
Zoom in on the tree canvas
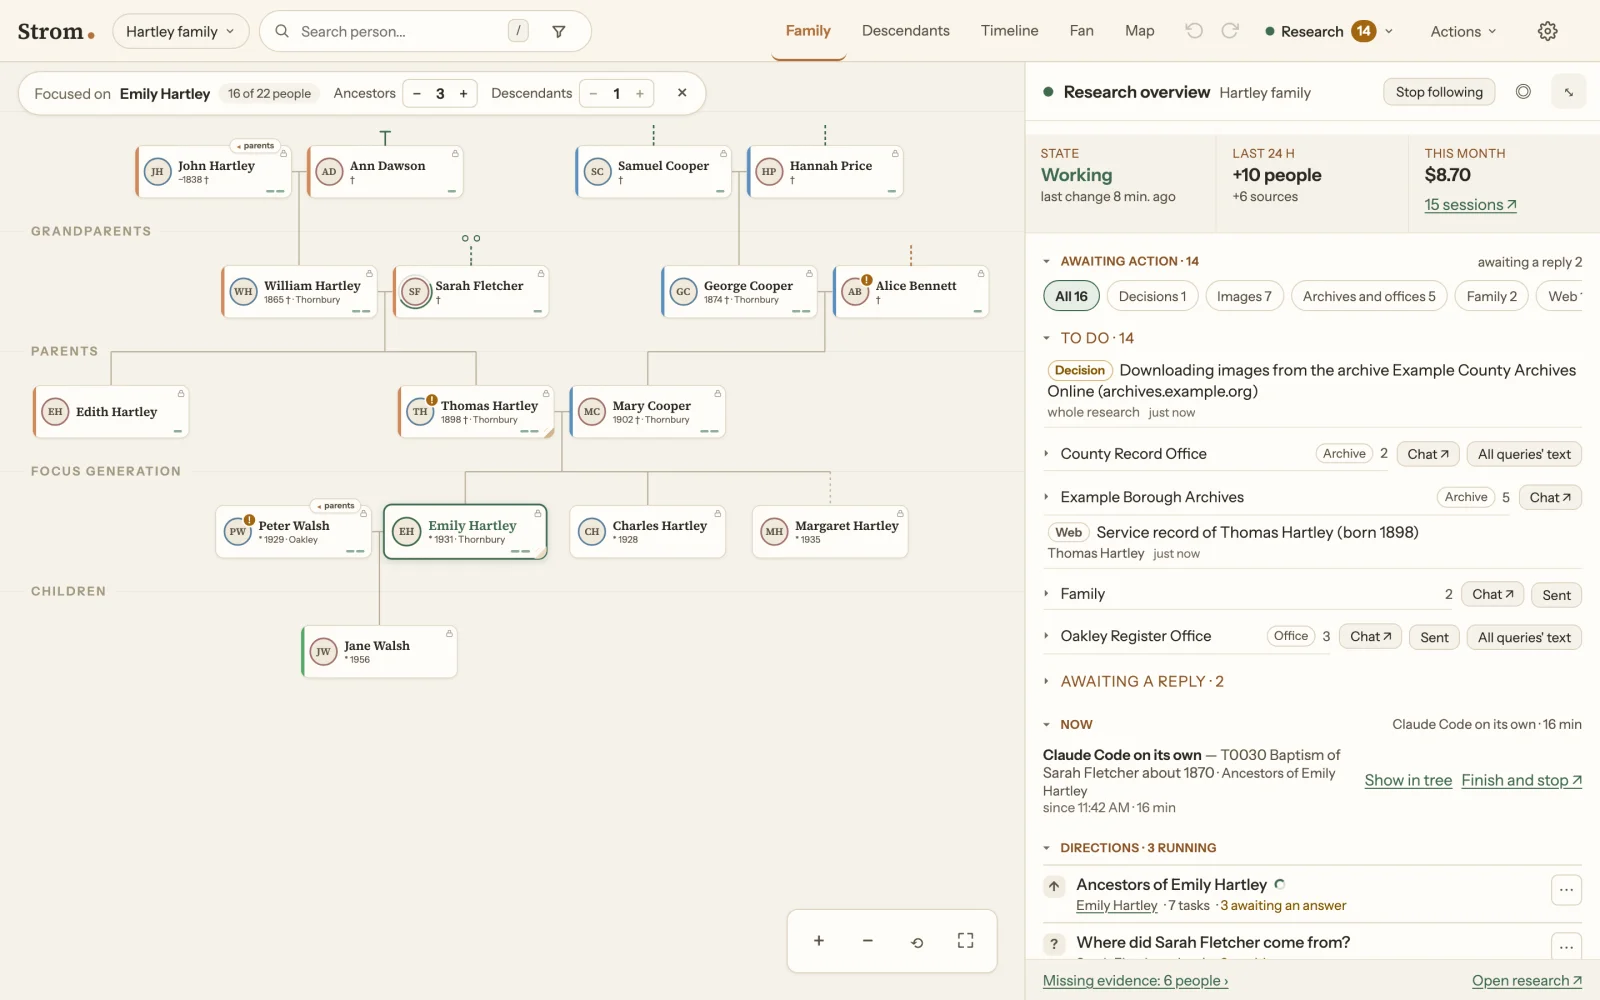coord(819,941)
